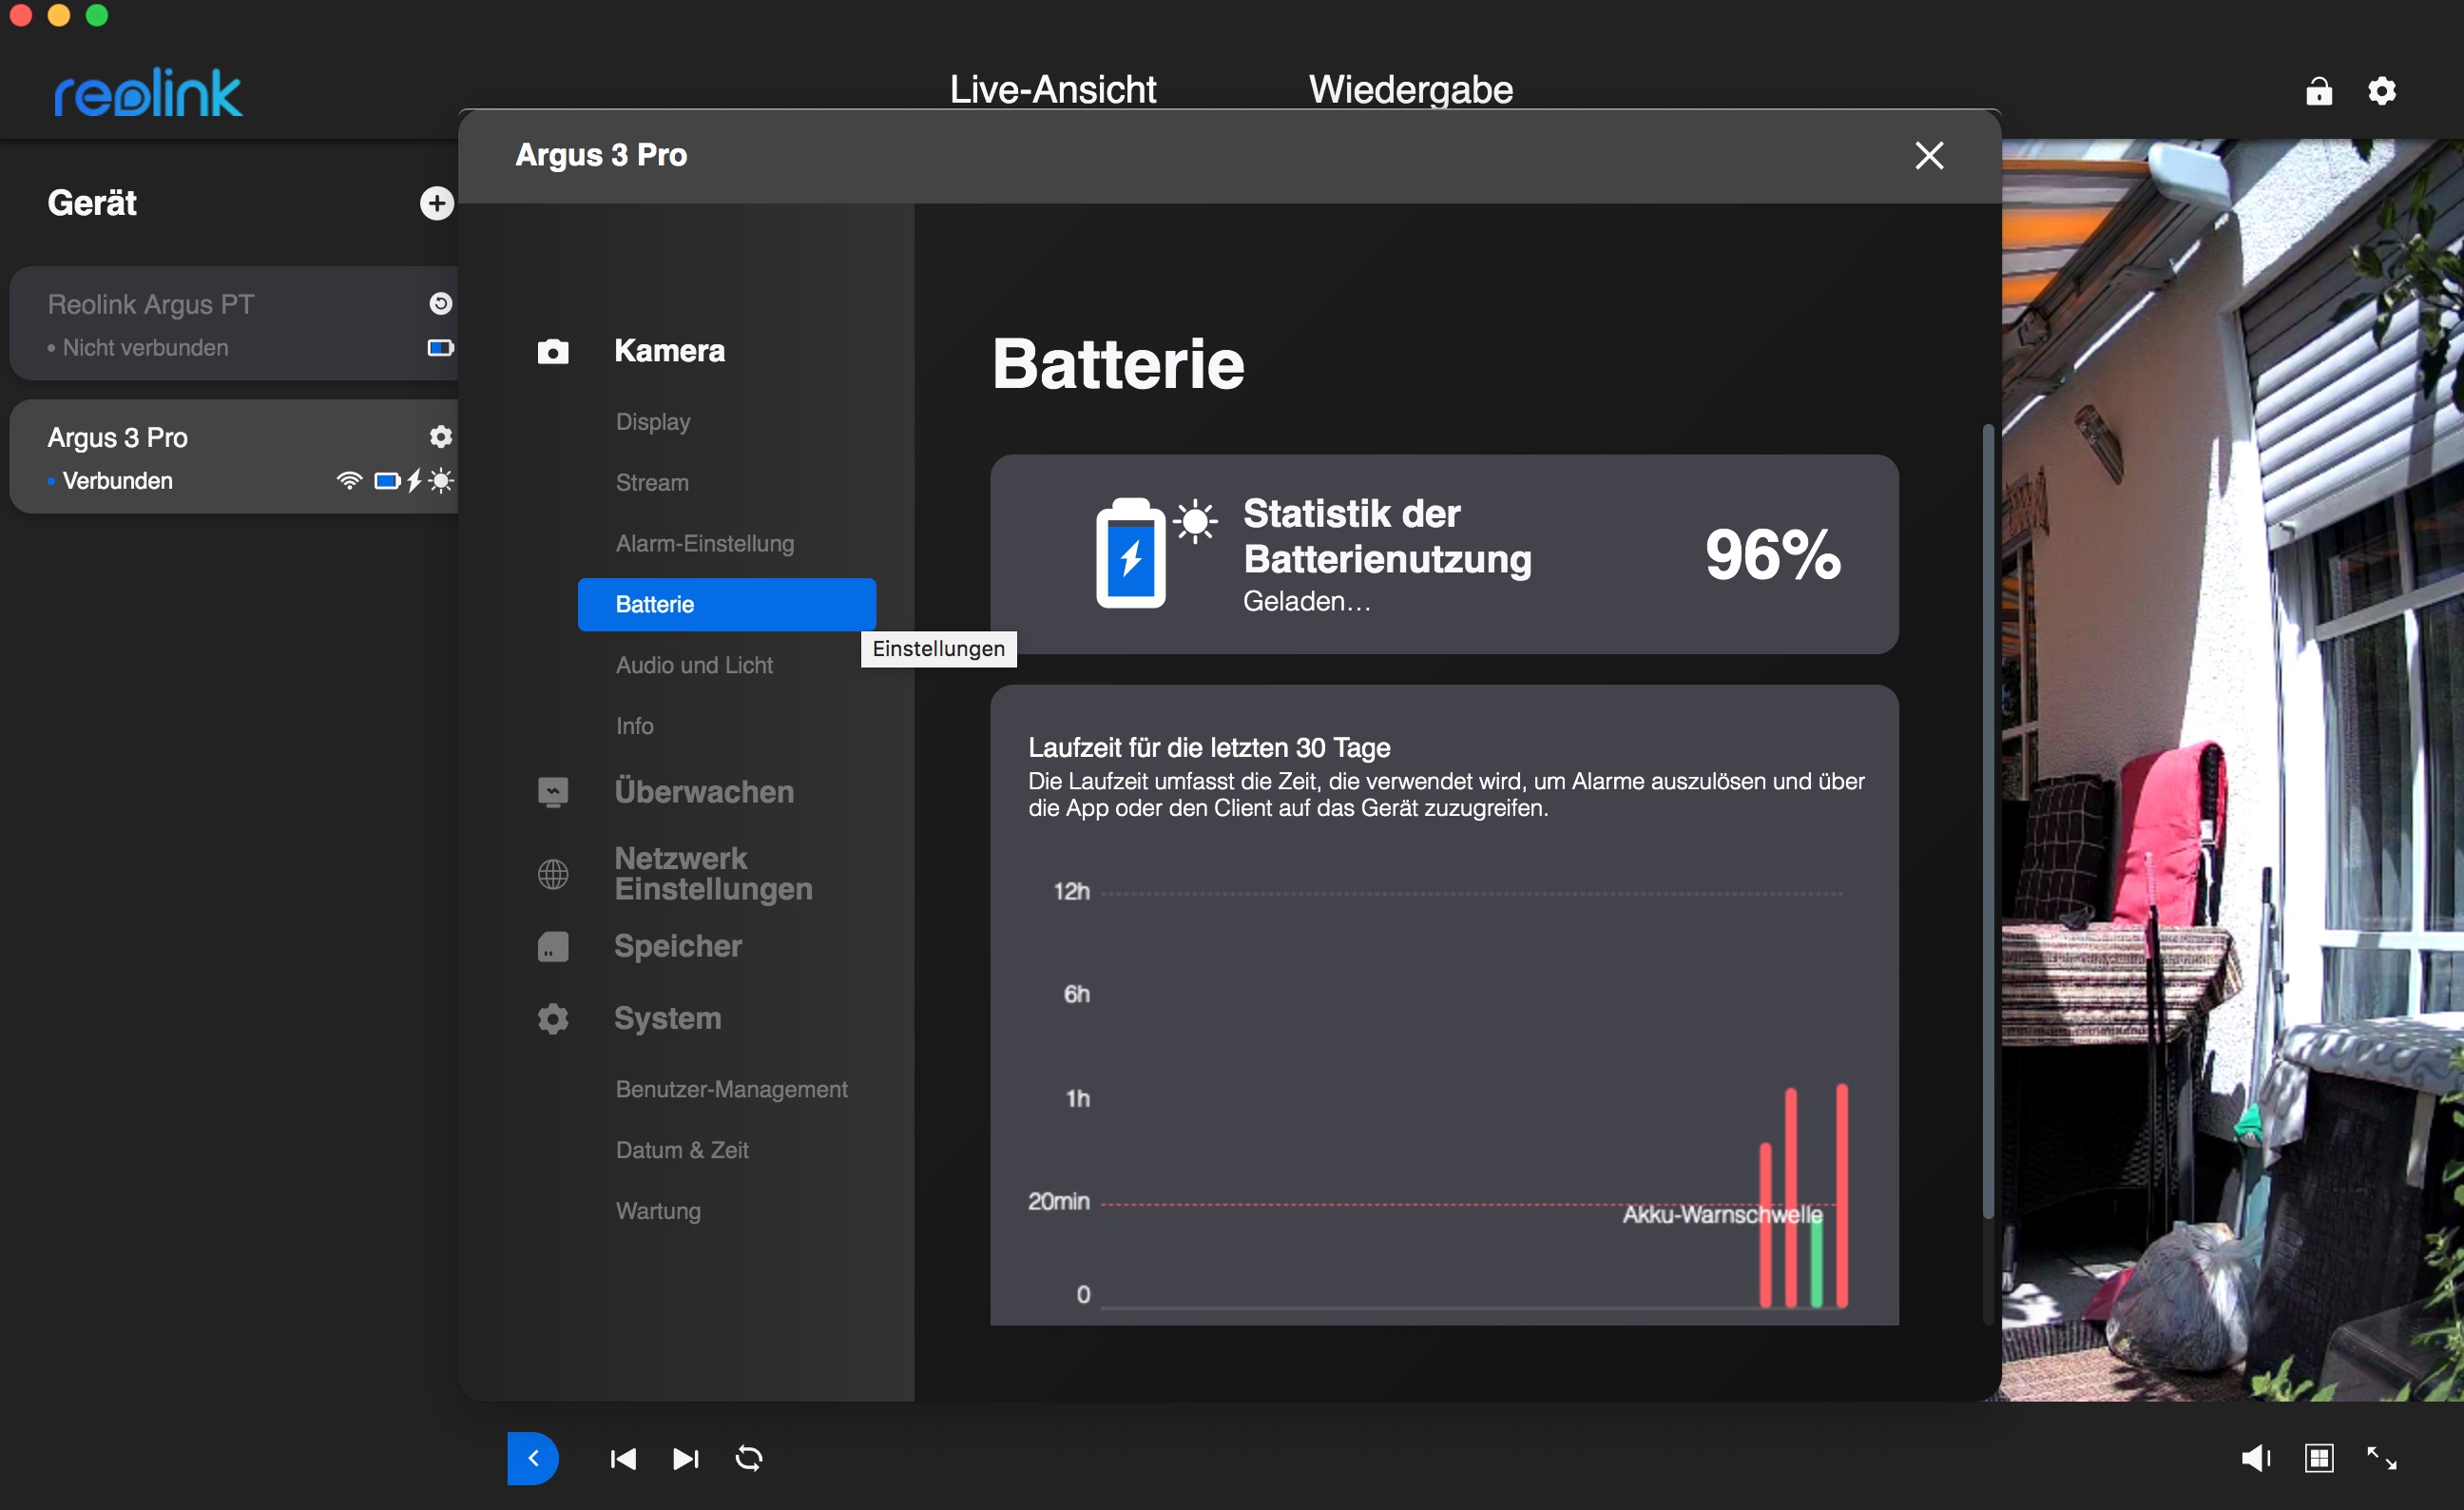The width and height of the screenshot is (2464, 1510).
Task: Open the Alarm-Einstellung menu item
Action: pos(704,544)
